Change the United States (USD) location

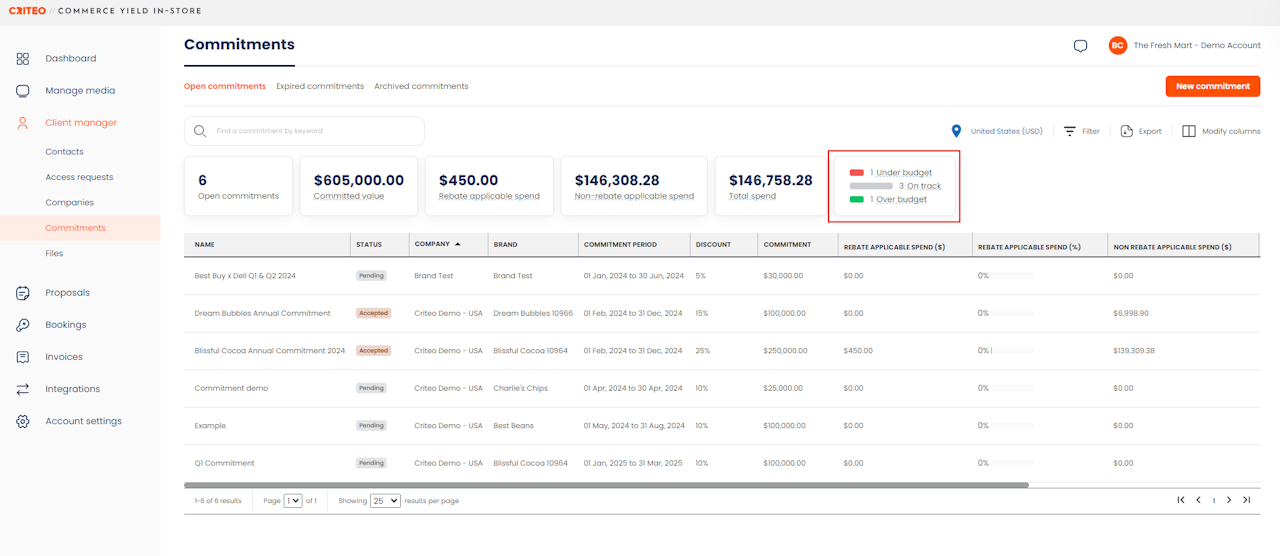997,131
